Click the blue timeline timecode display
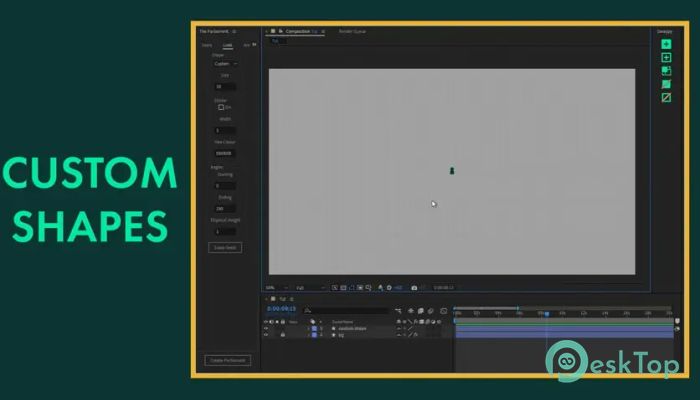Viewport: 700px width, 400px height. [281, 309]
